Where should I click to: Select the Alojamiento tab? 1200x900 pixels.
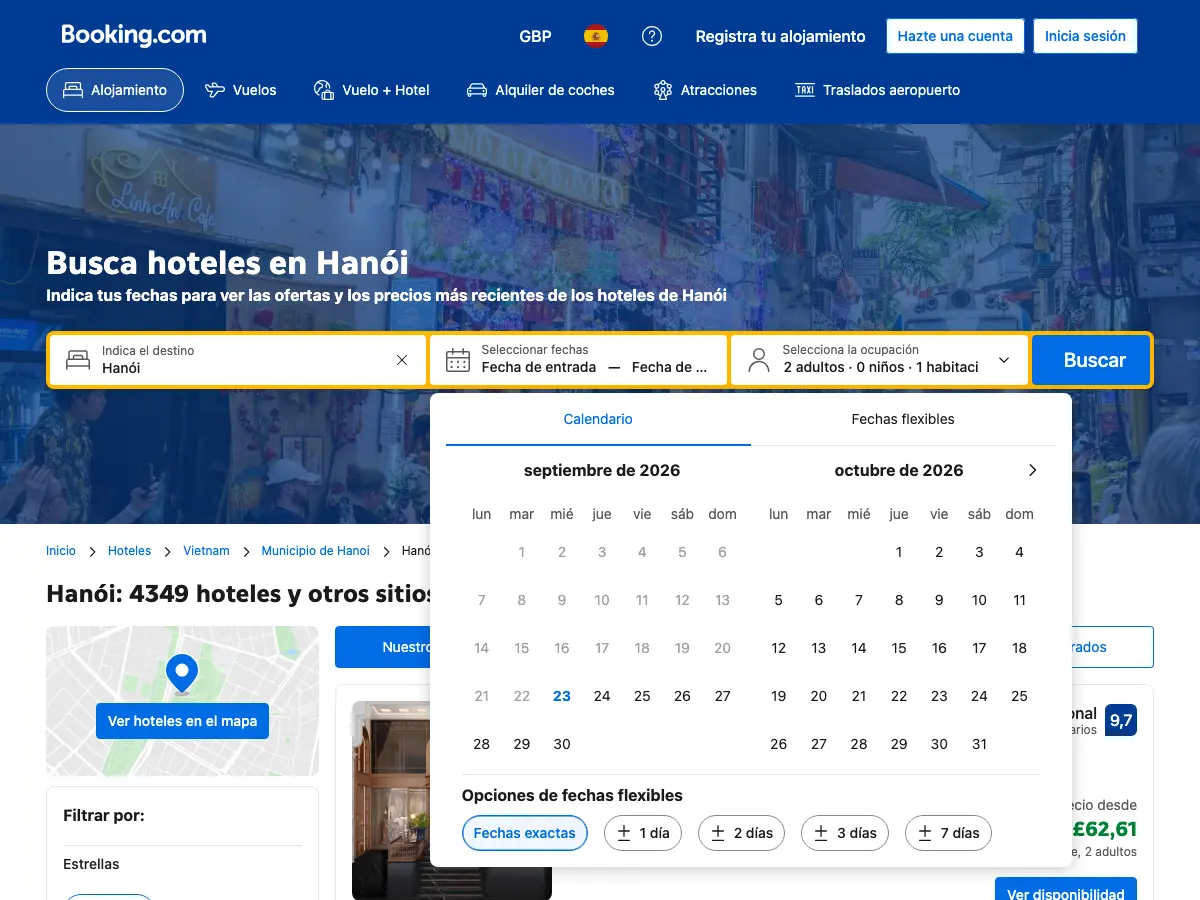pos(115,90)
